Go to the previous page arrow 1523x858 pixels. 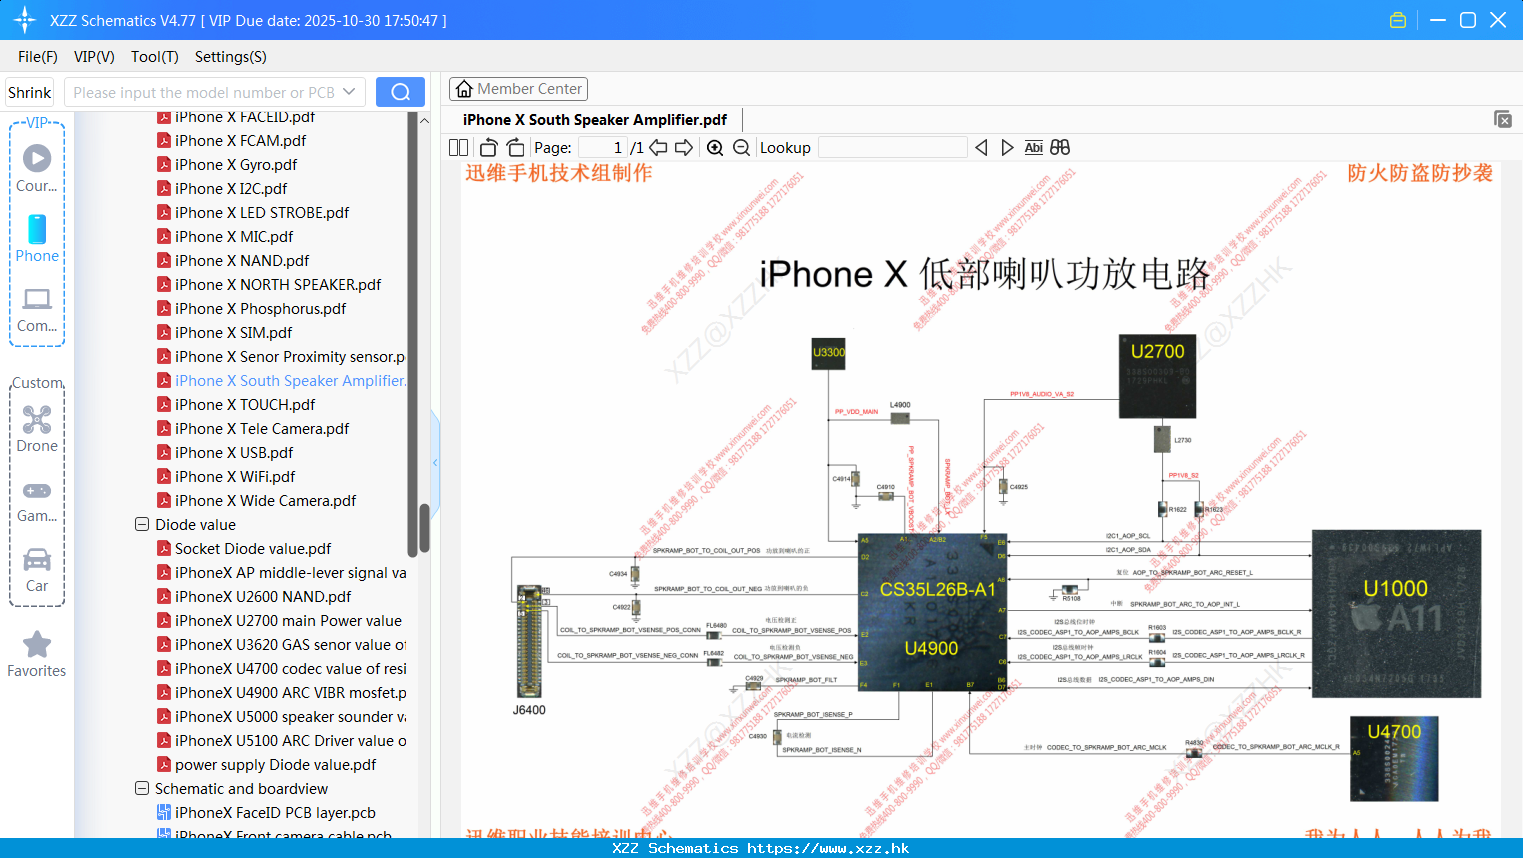[x=658, y=148]
